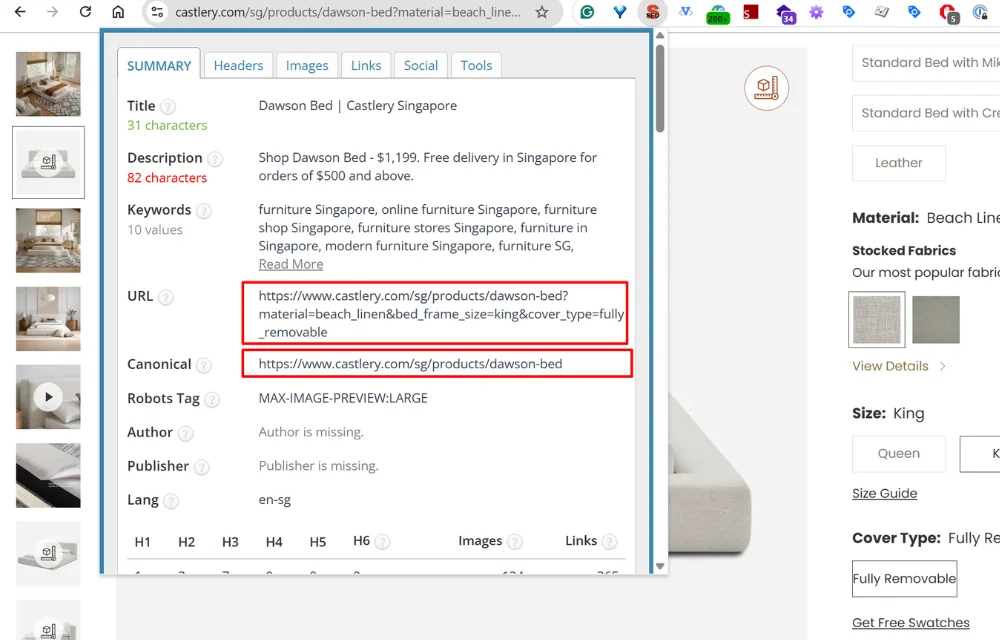Open the Social tab
Screen dimensions: 1000x640
pyautogui.click(x=420, y=65)
